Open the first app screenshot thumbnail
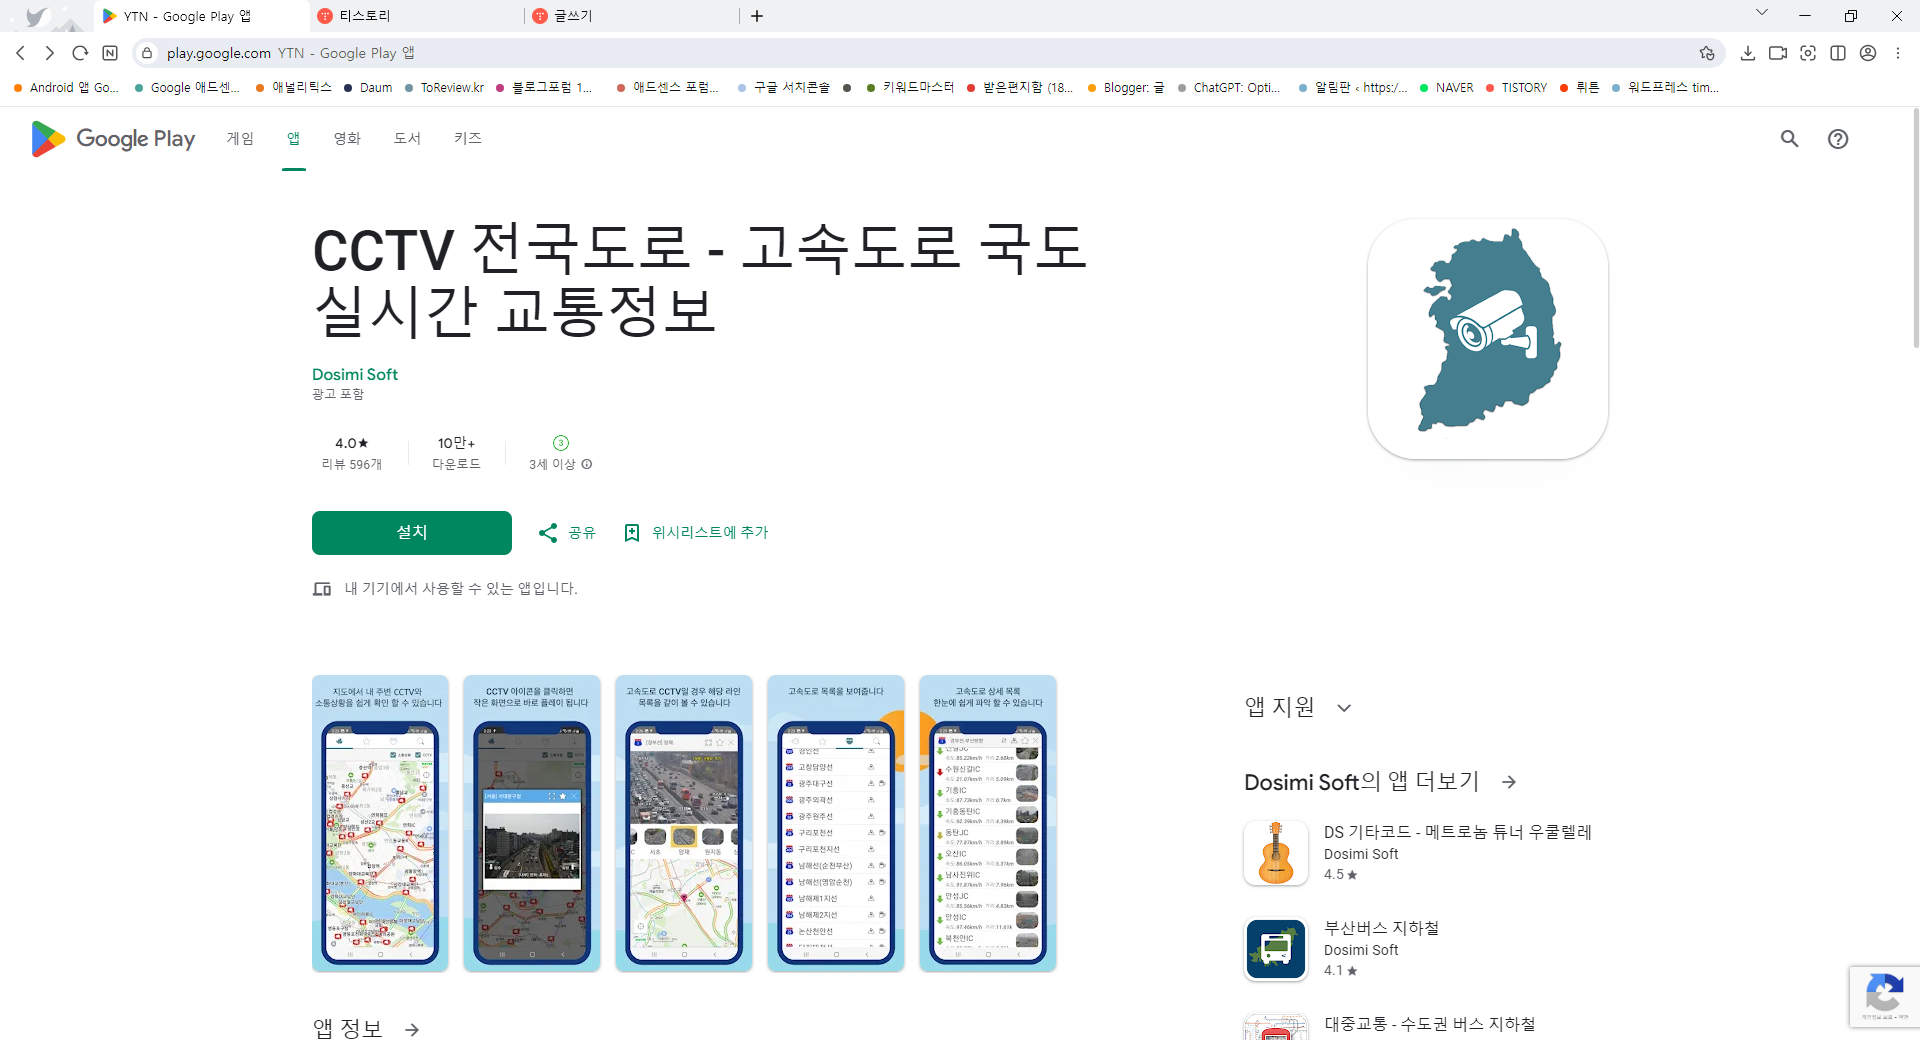The width and height of the screenshot is (1920, 1040). point(380,824)
